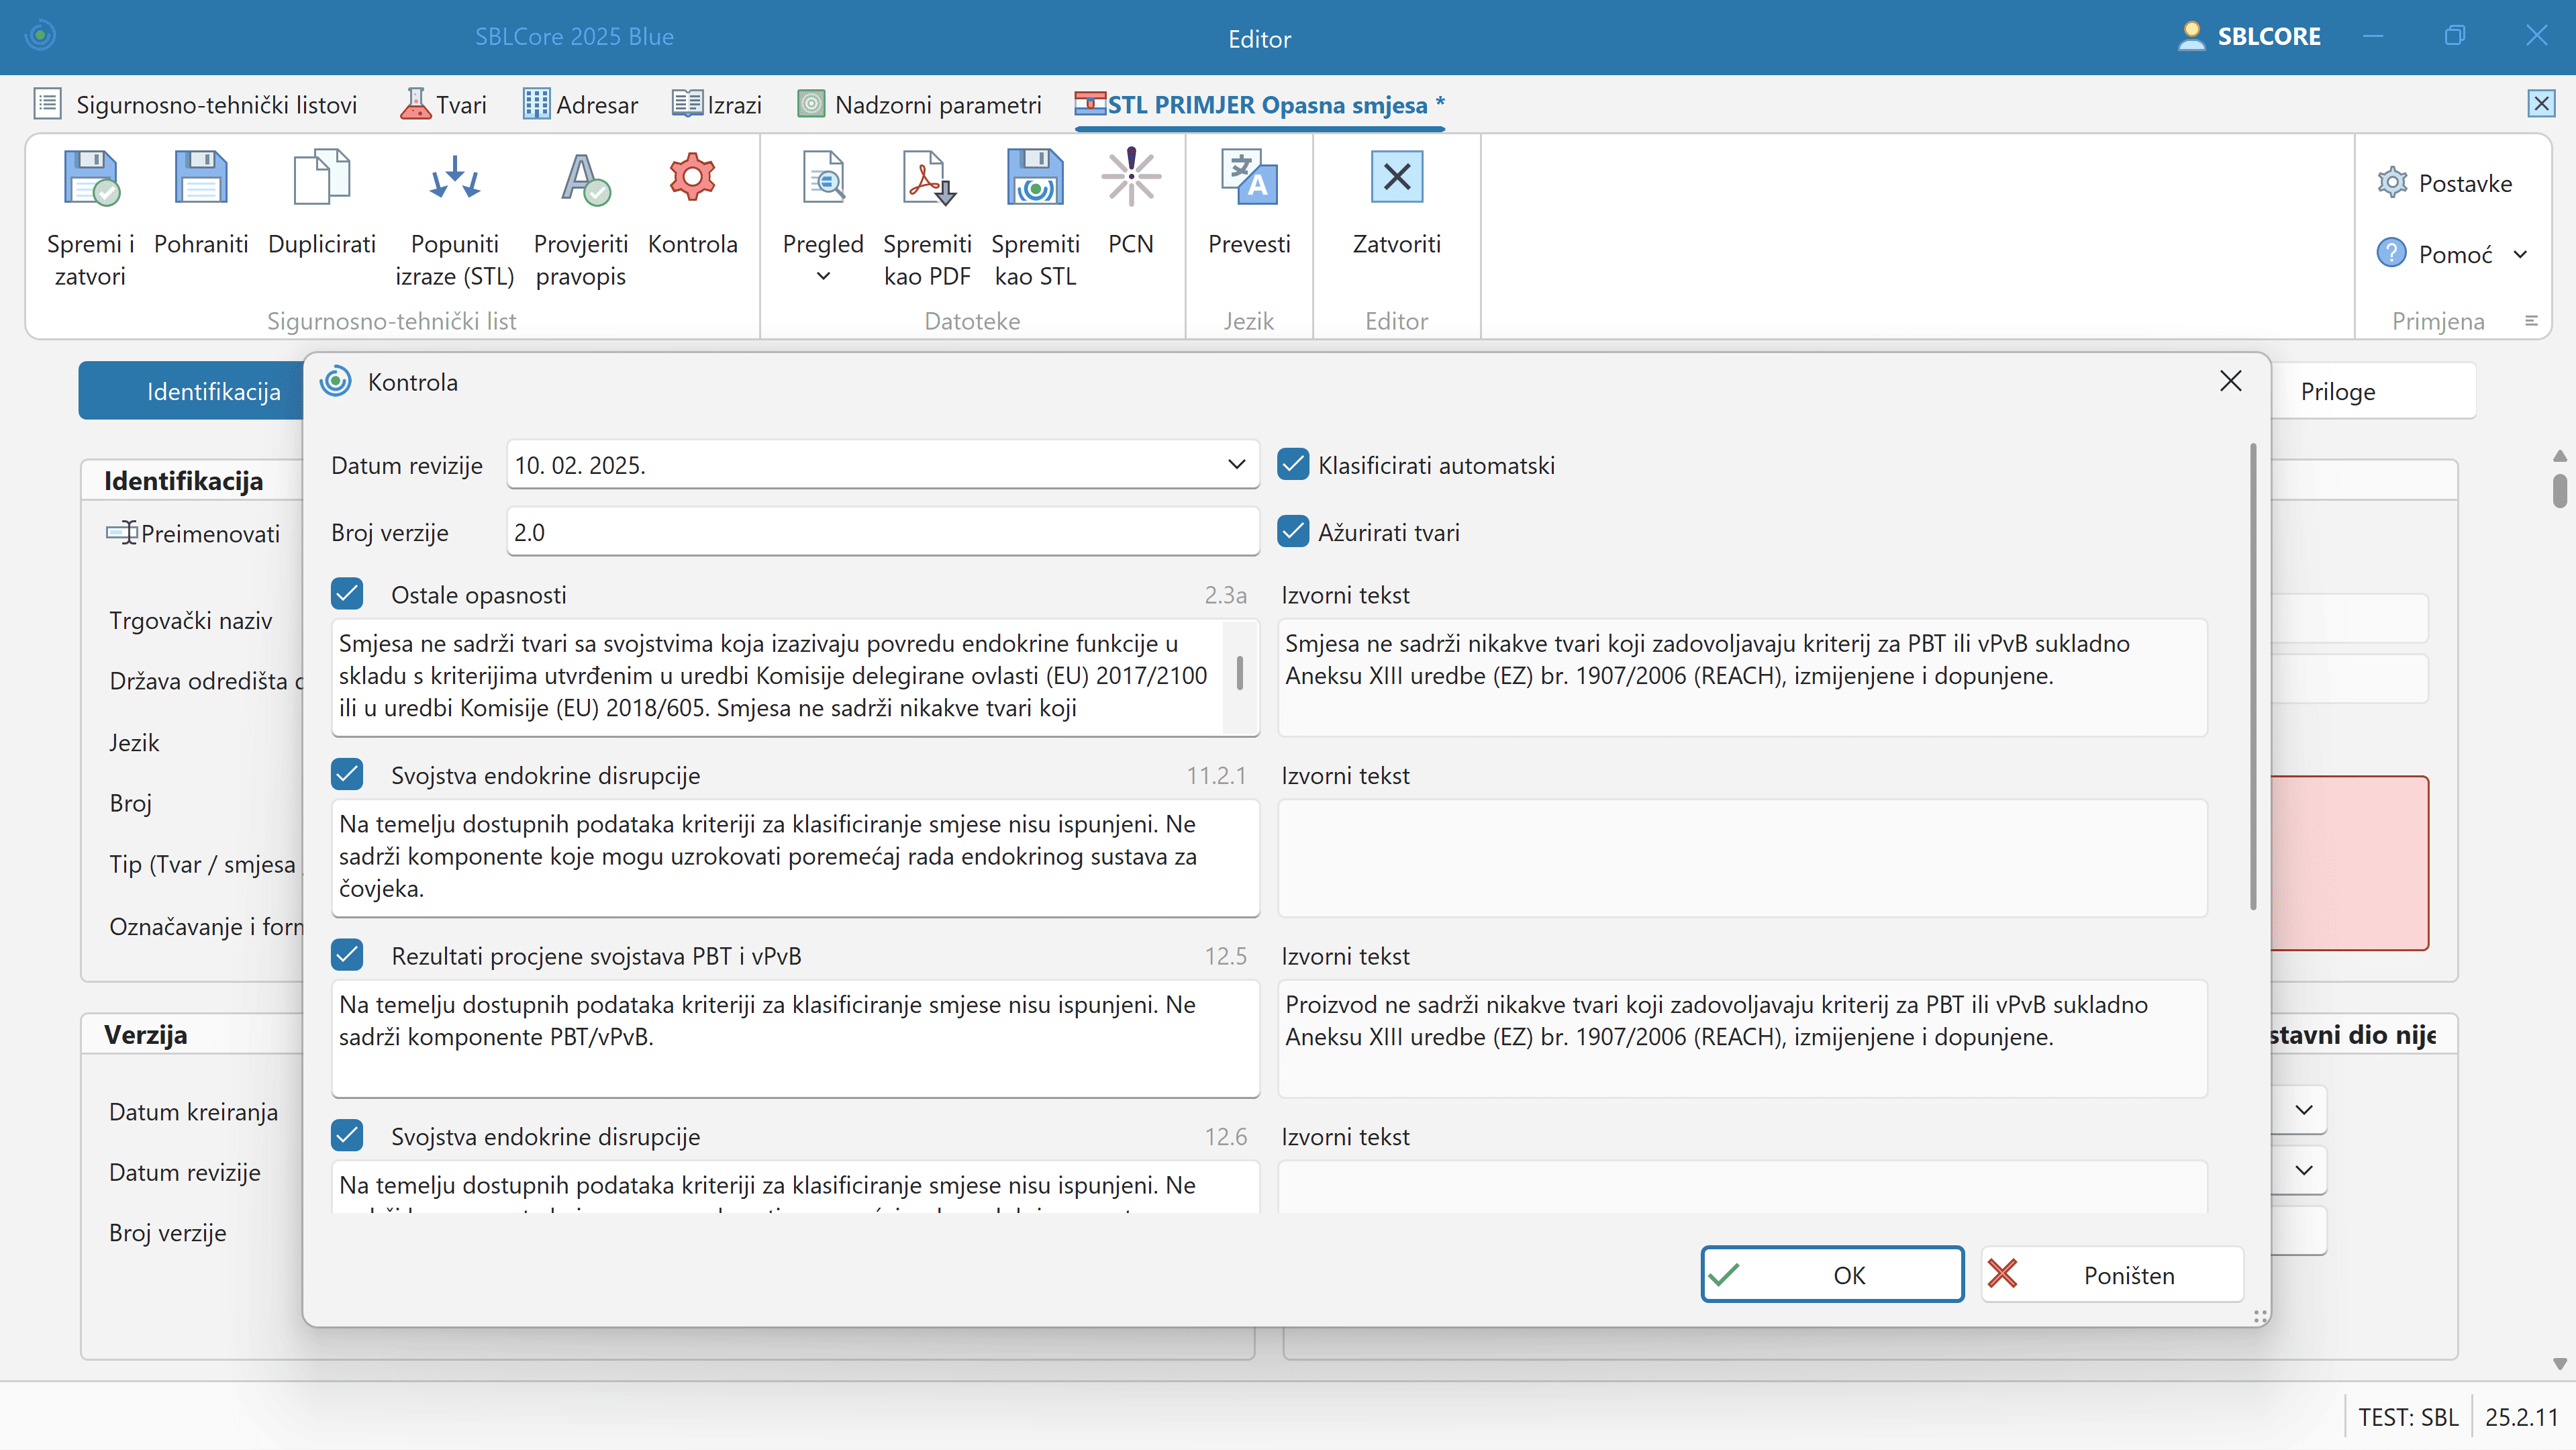Image resolution: width=2576 pixels, height=1450 pixels.
Task: Cancel with the Poništen button
Action: click(2112, 1275)
